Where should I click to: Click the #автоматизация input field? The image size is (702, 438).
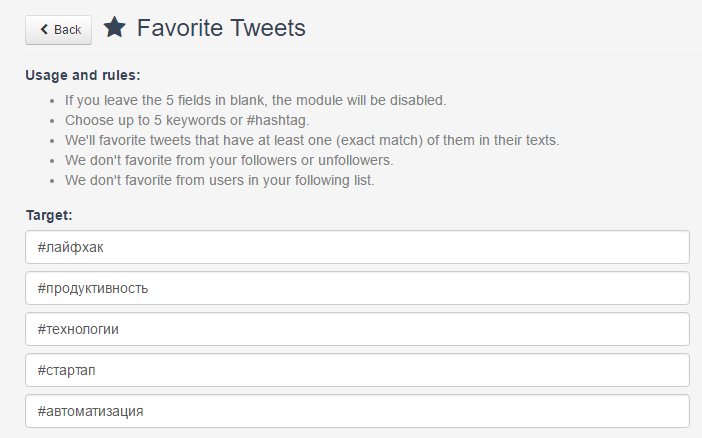click(x=357, y=411)
